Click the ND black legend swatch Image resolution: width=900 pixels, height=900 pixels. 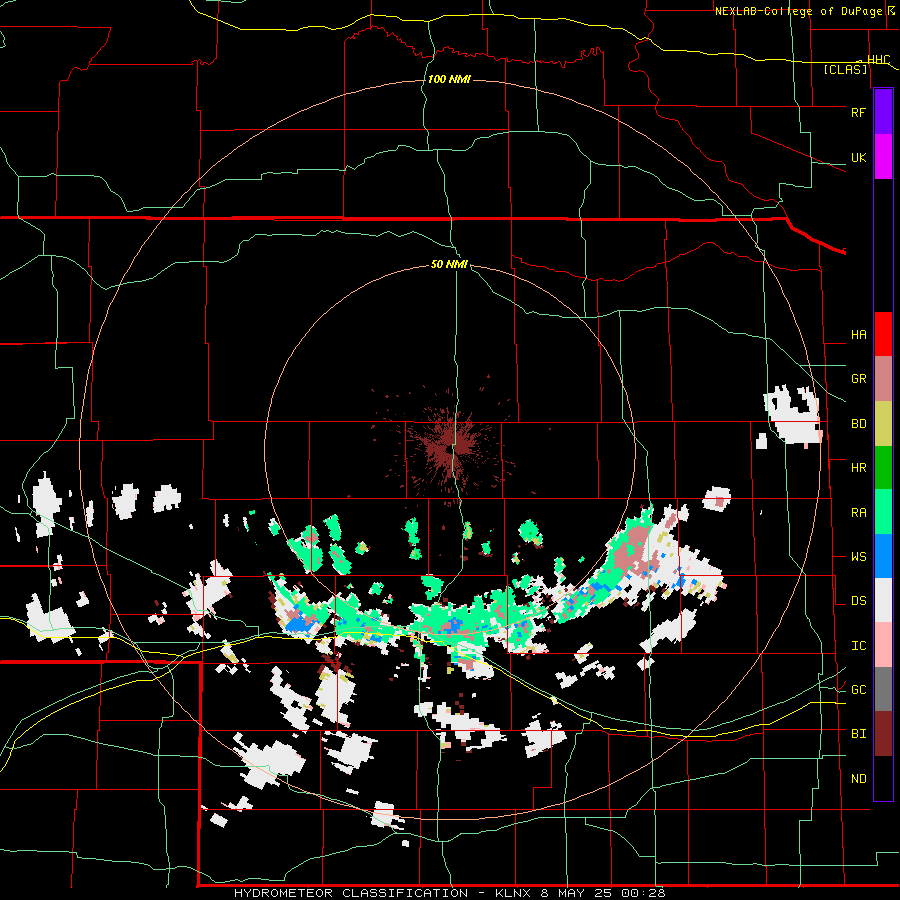coord(883,778)
